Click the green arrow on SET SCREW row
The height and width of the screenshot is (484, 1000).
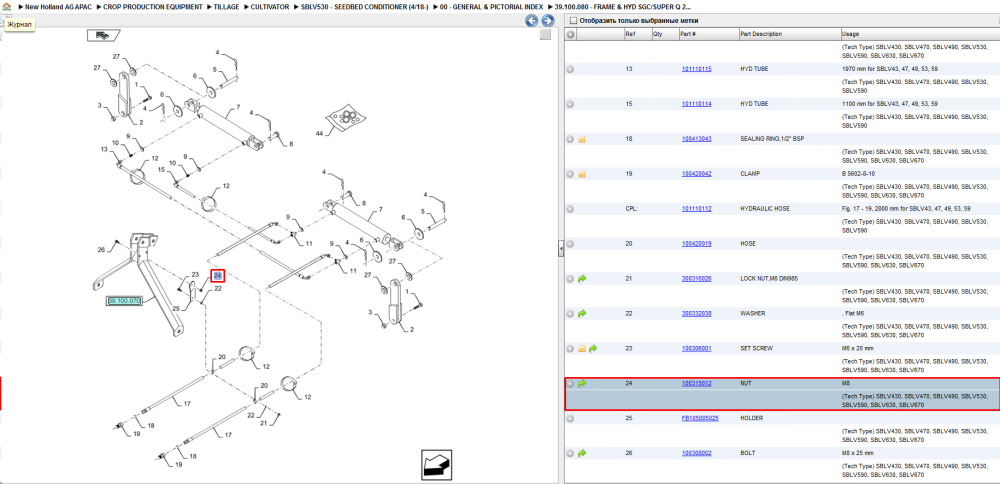click(x=593, y=349)
